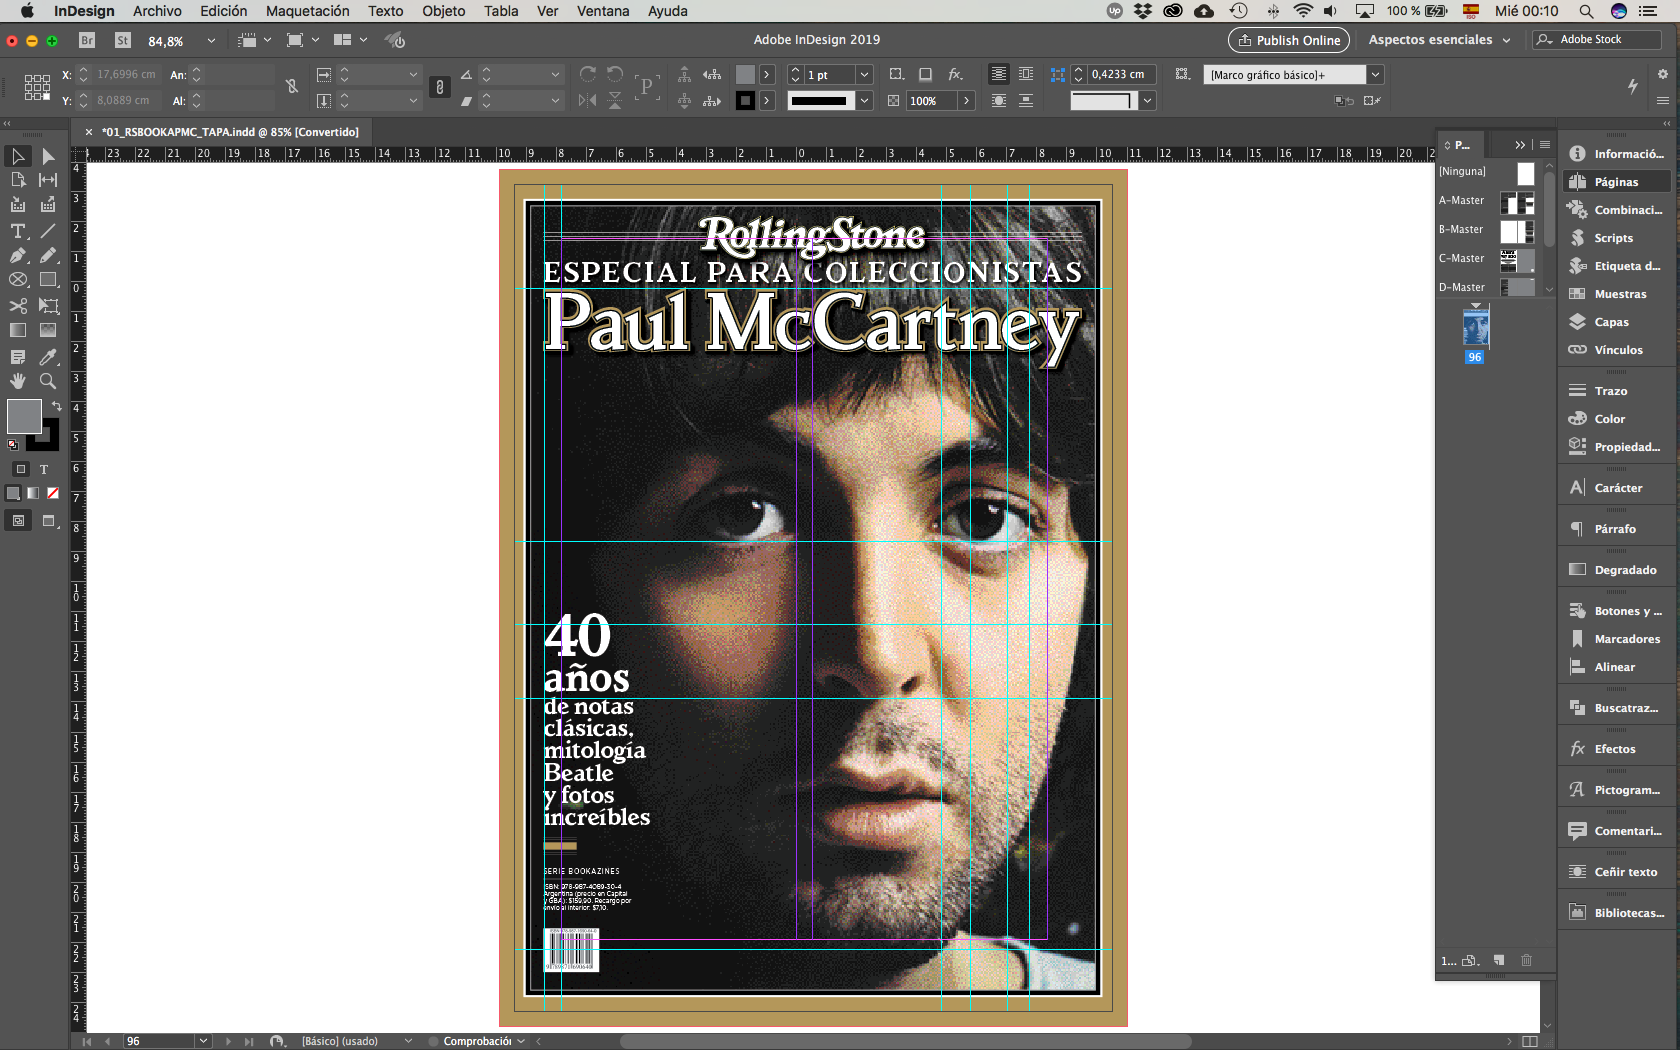
Task: Select reference point locator grid
Action: point(37,87)
